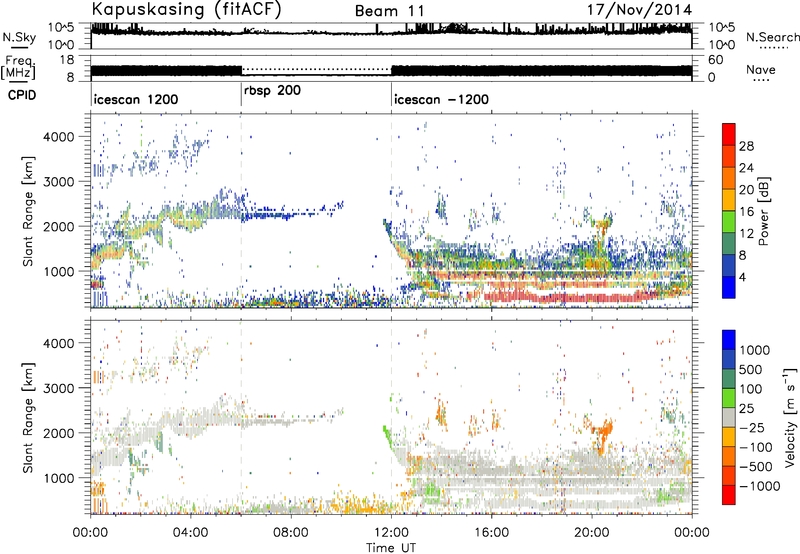This screenshot has height=554, width=800.
Task: Click the "16:00" time axis label
Action: tap(491, 533)
